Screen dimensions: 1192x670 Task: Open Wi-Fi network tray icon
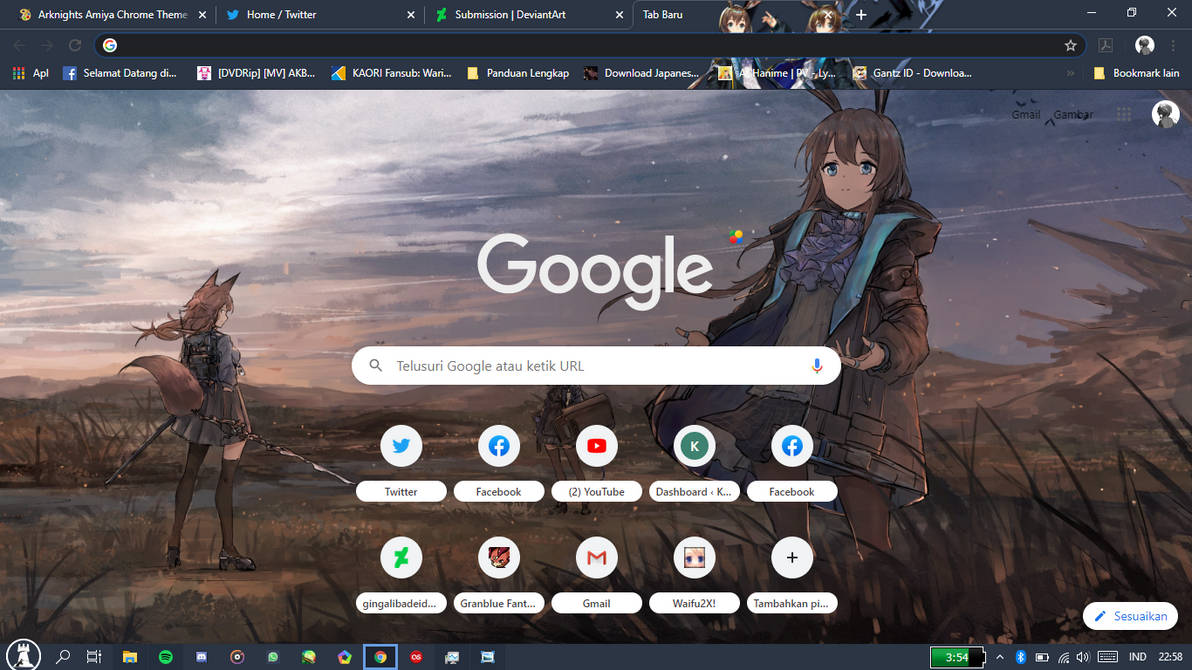pyautogui.click(x=1063, y=657)
